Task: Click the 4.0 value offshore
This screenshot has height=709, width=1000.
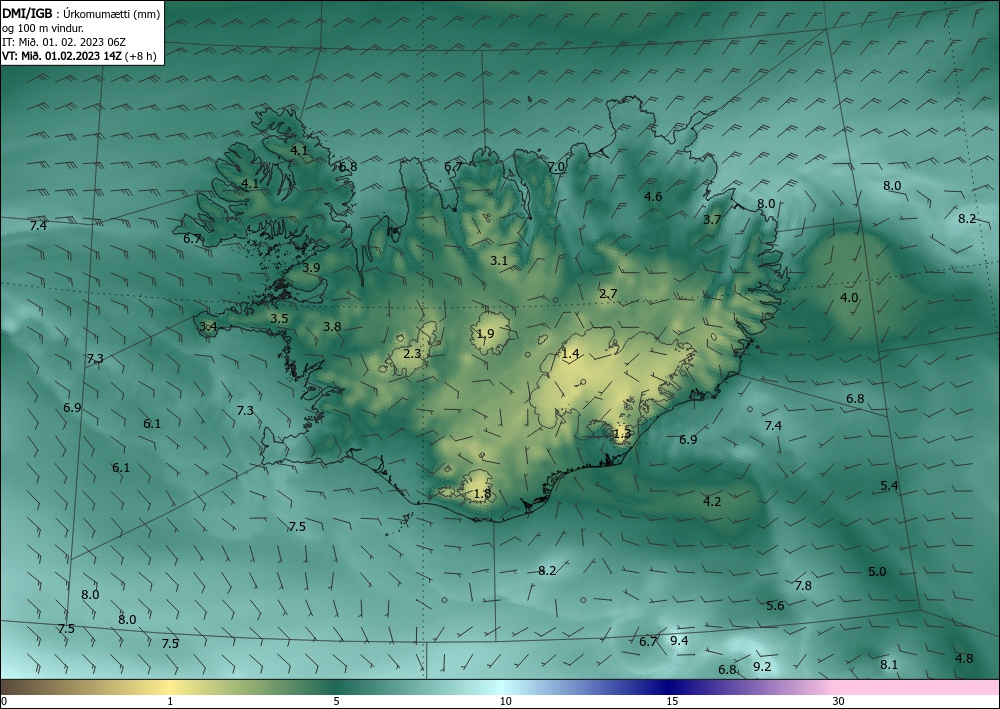Action: click(849, 297)
